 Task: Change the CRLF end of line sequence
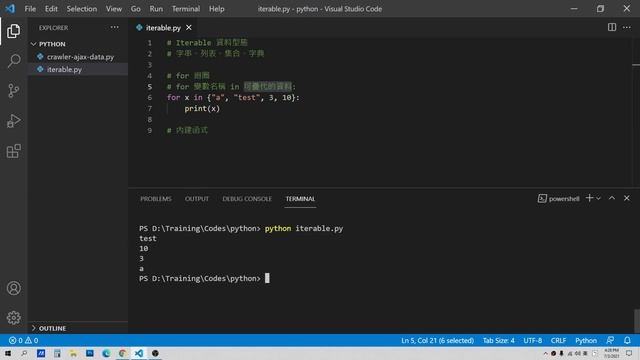click(x=558, y=340)
